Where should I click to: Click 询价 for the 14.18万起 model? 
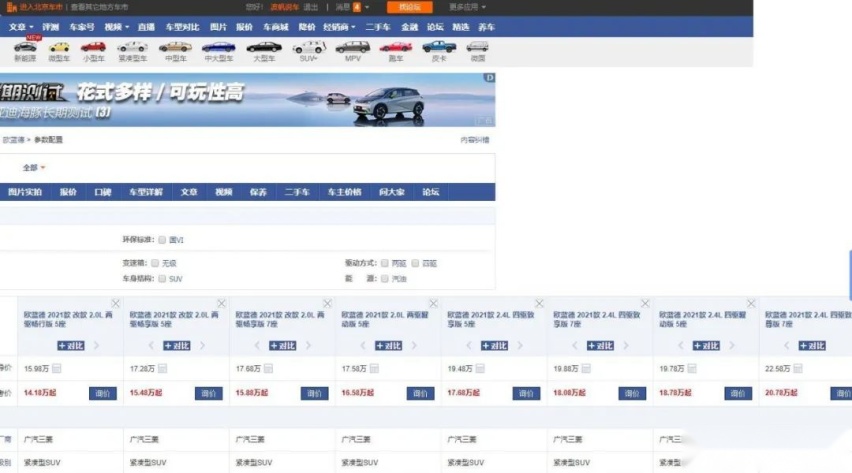click(x=103, y=393)
